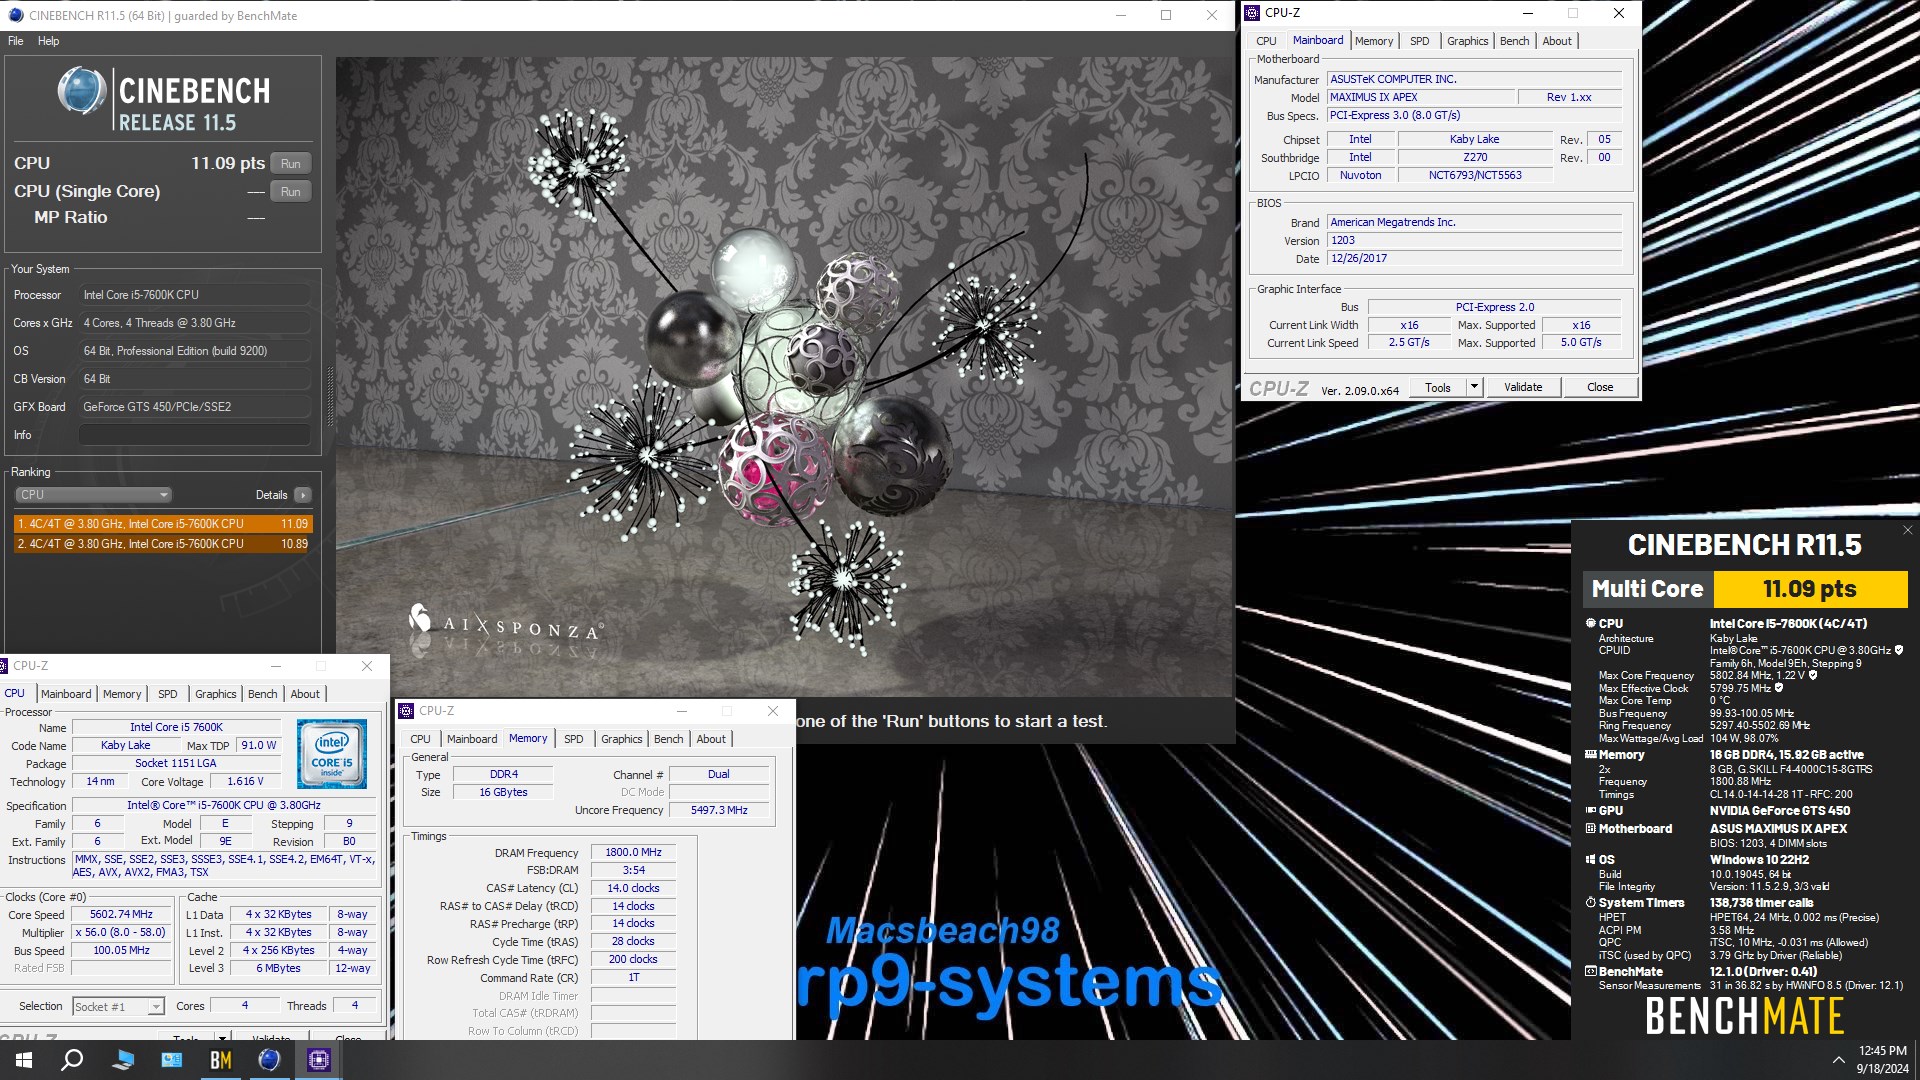The image size is (1920, 1080).
Task: Open Mainboard tab in bottom-left CPU-Z window
Action: click(66, 694)
